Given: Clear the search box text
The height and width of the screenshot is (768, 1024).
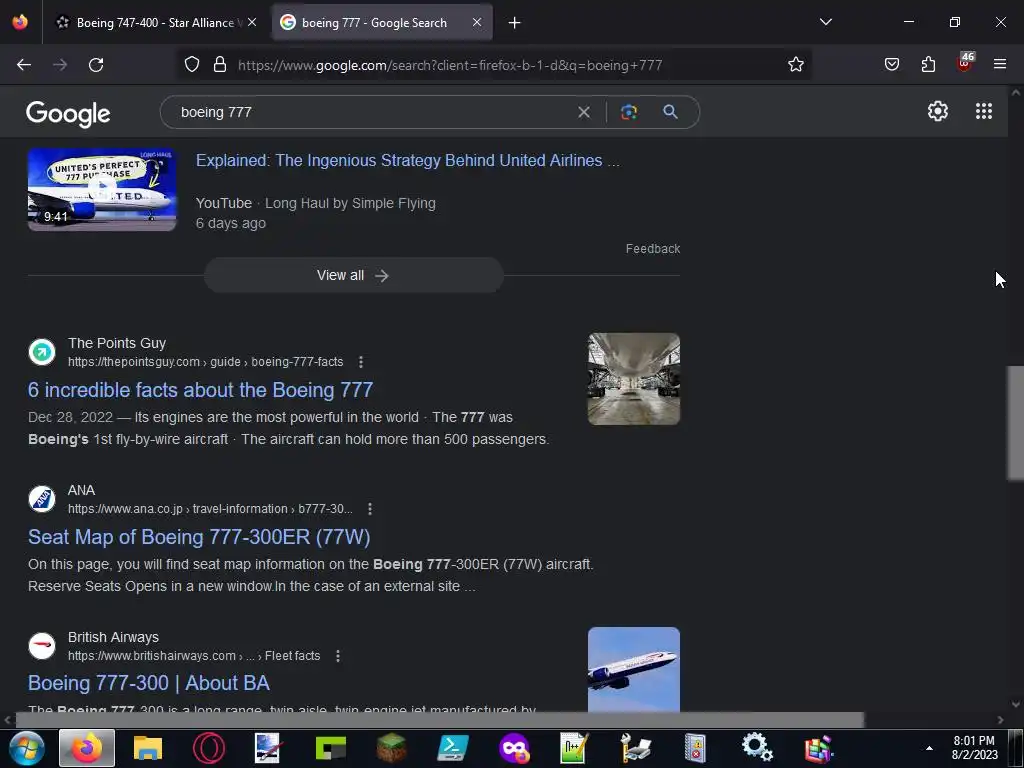Looking at the screenshot, I should pos(584,112).
